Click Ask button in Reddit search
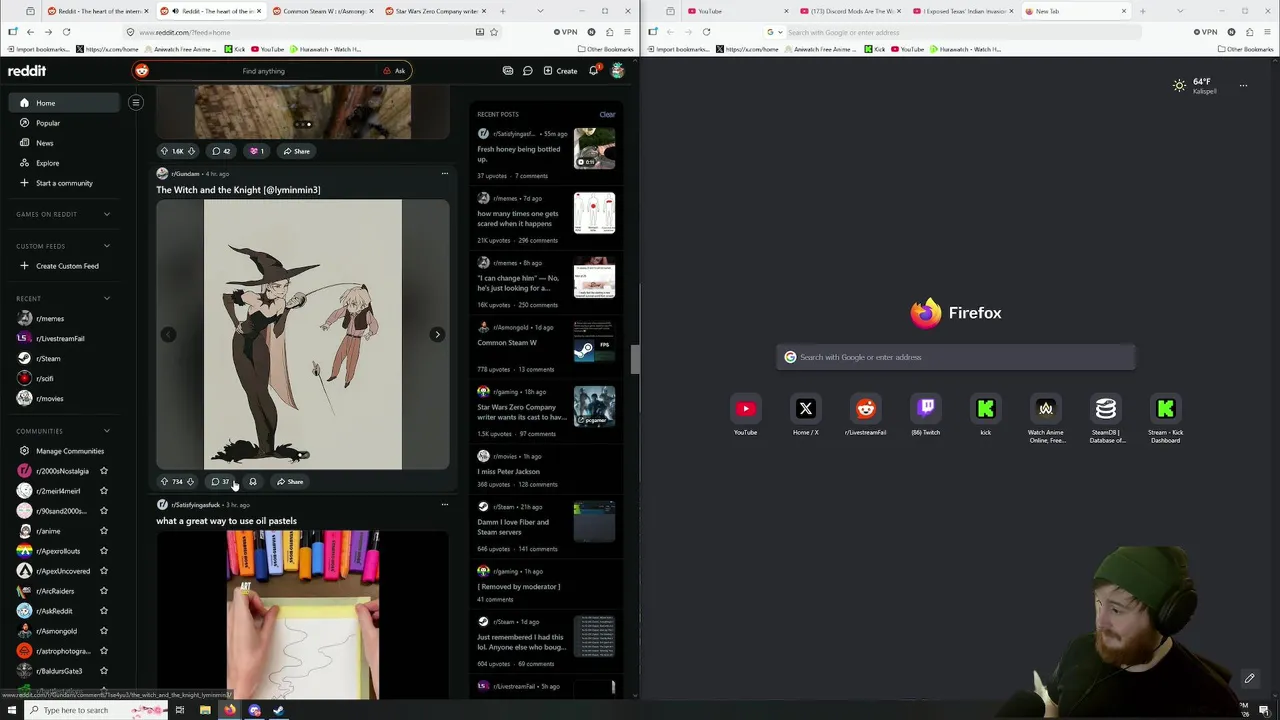 point(394,71)
